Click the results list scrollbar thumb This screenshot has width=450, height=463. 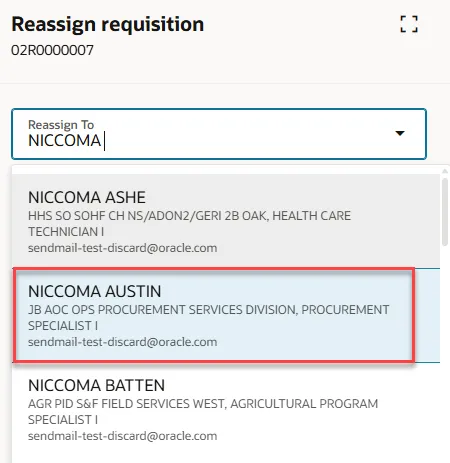click(x=445, y=212)
